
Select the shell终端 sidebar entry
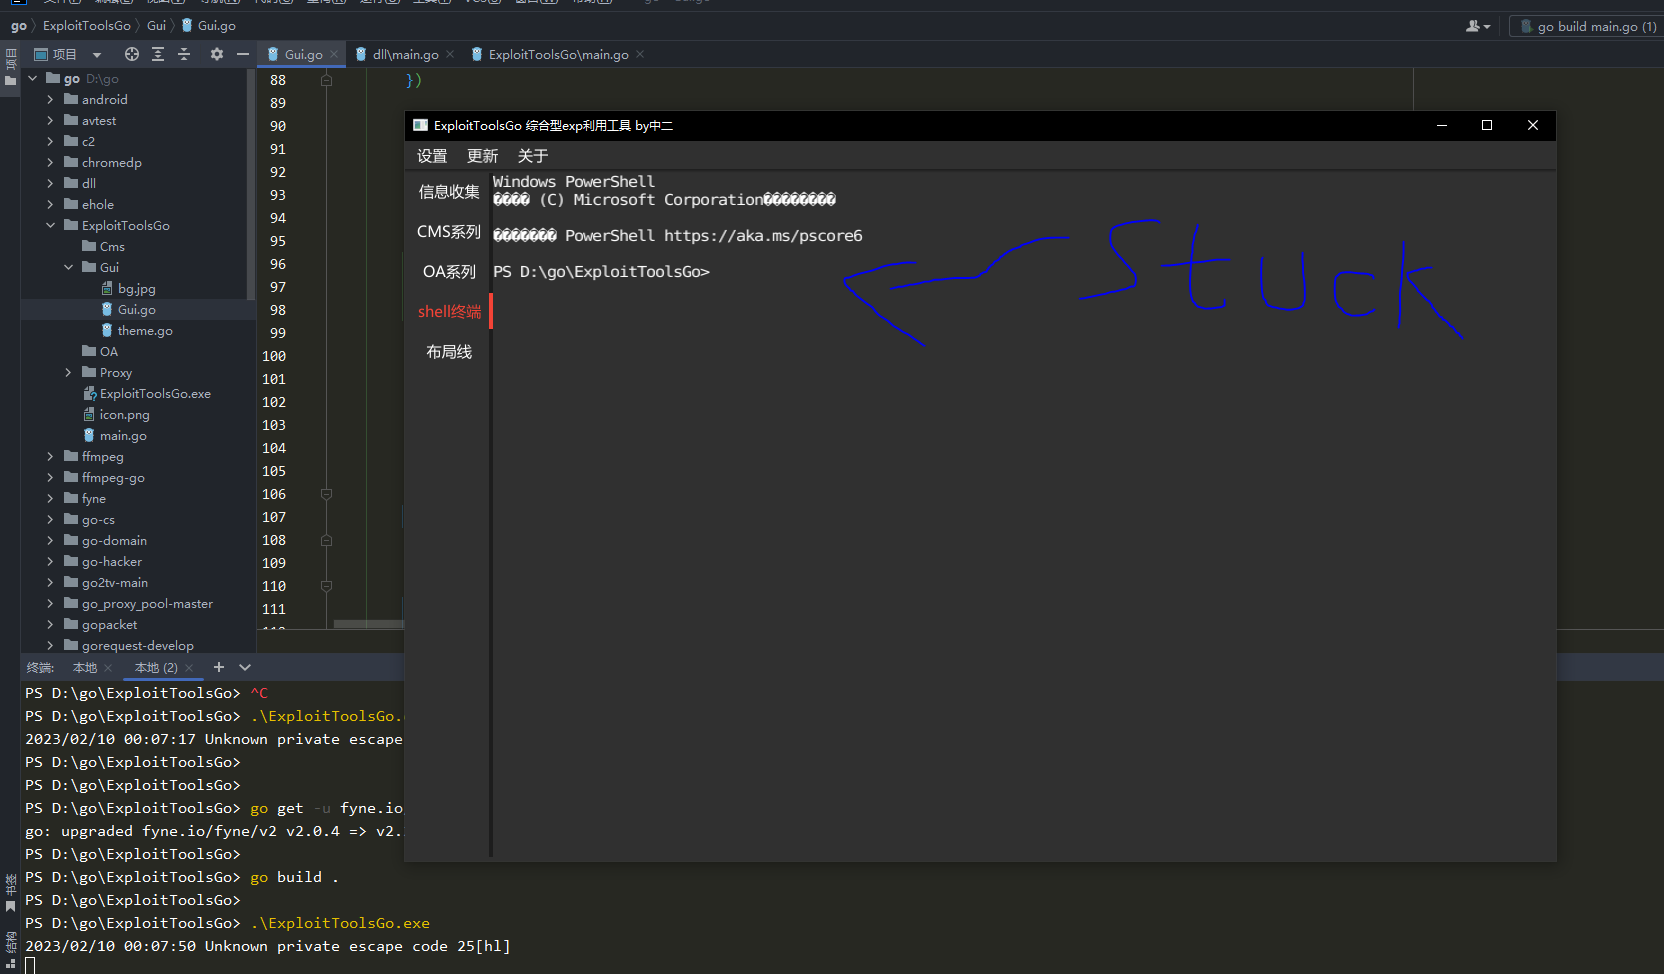[449, 311]
